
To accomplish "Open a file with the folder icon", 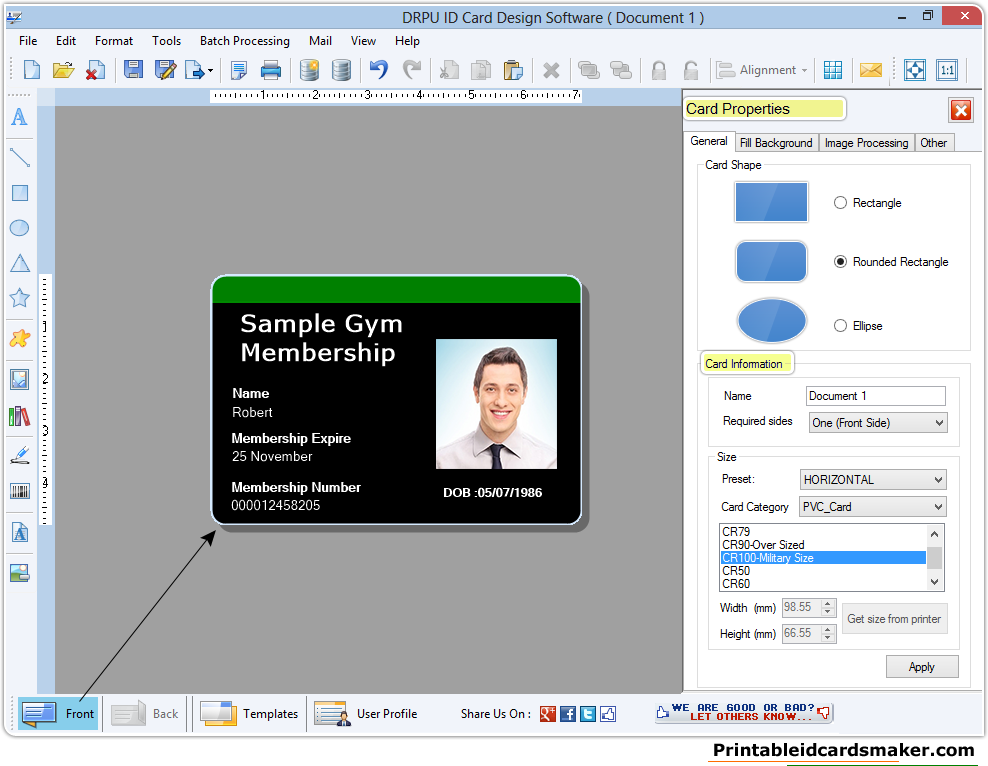I will point(63,69).
